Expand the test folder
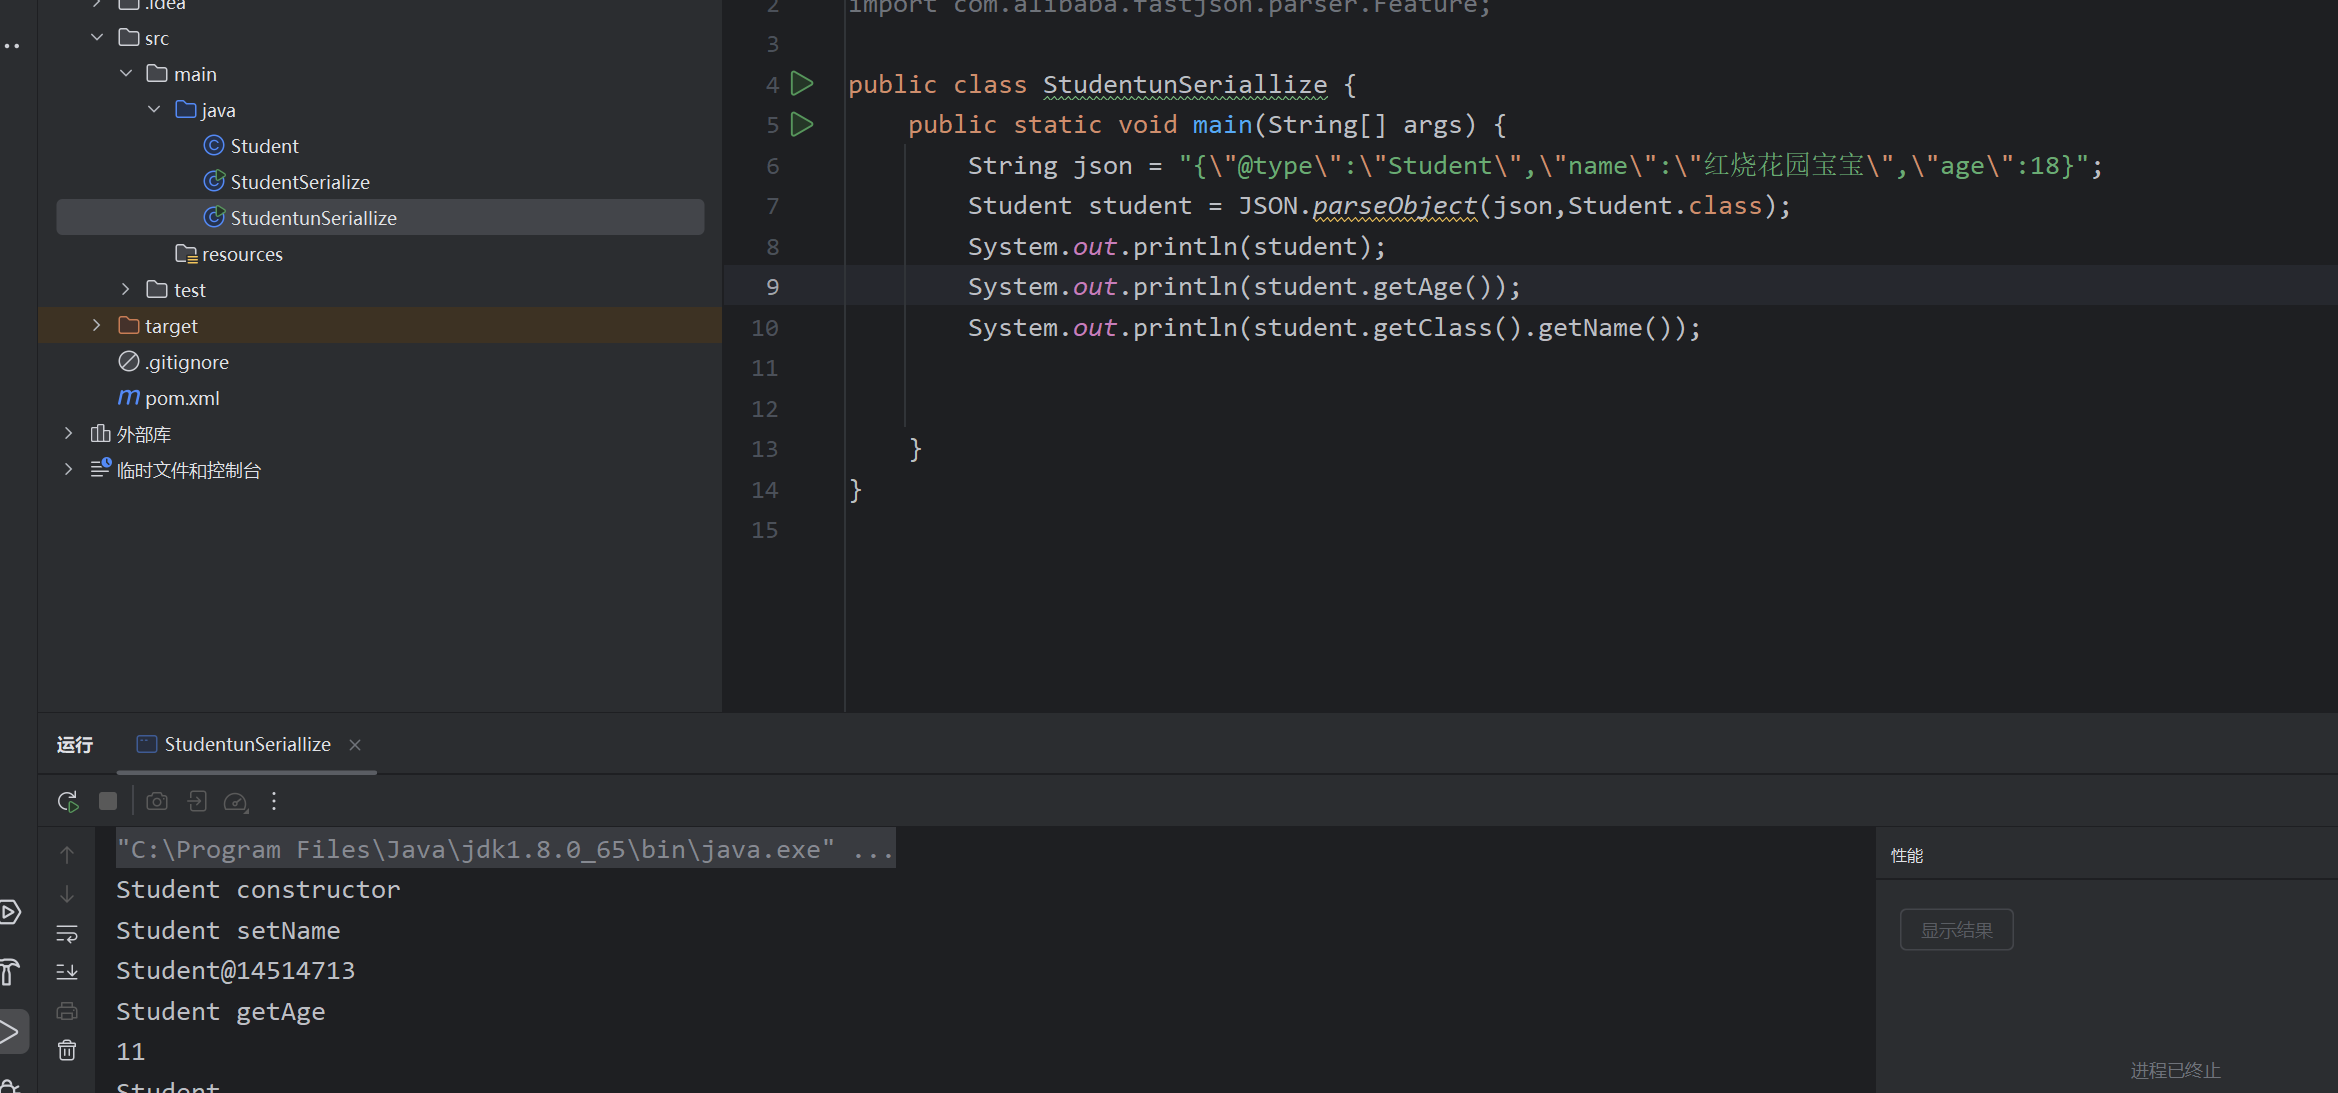This screenshot has height=1093, width=2338. (x=126, y=290)
